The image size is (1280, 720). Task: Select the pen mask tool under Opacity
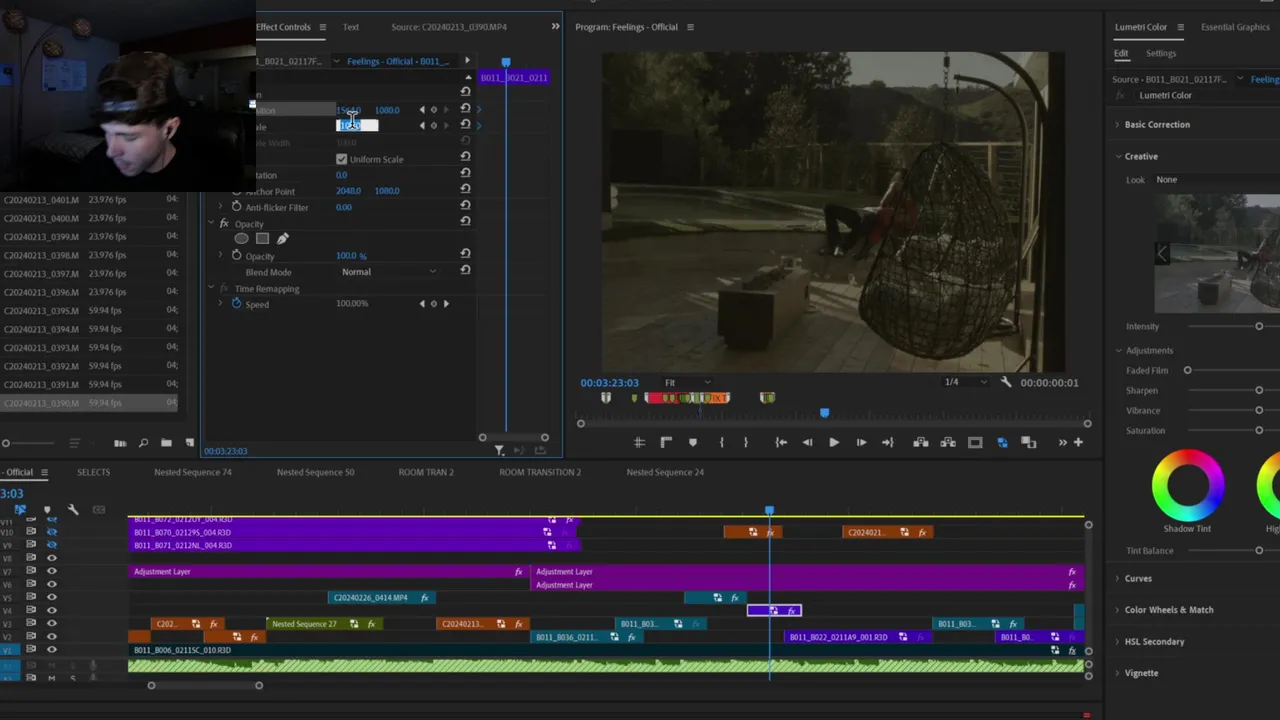click(282, 239)
